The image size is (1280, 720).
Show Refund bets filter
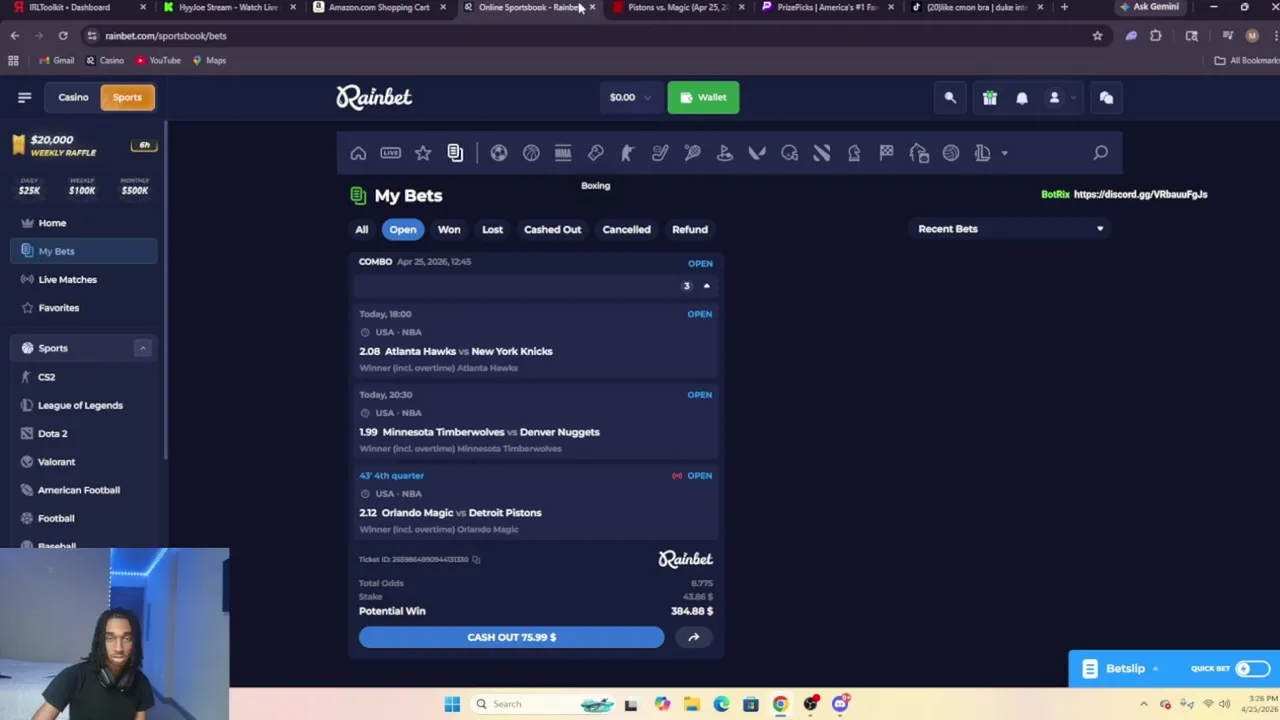click(690, 229)
